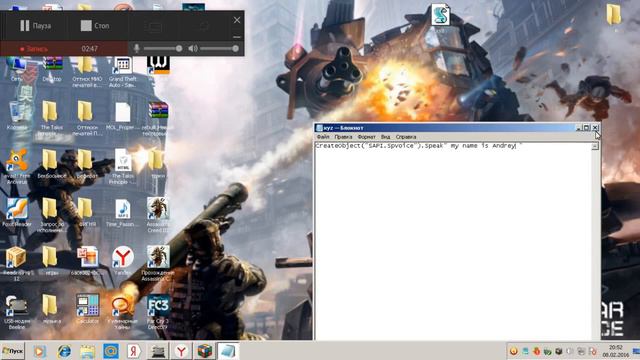
Task: Select the Calculator desktop shortcut
Action: (x=87, y=309)
